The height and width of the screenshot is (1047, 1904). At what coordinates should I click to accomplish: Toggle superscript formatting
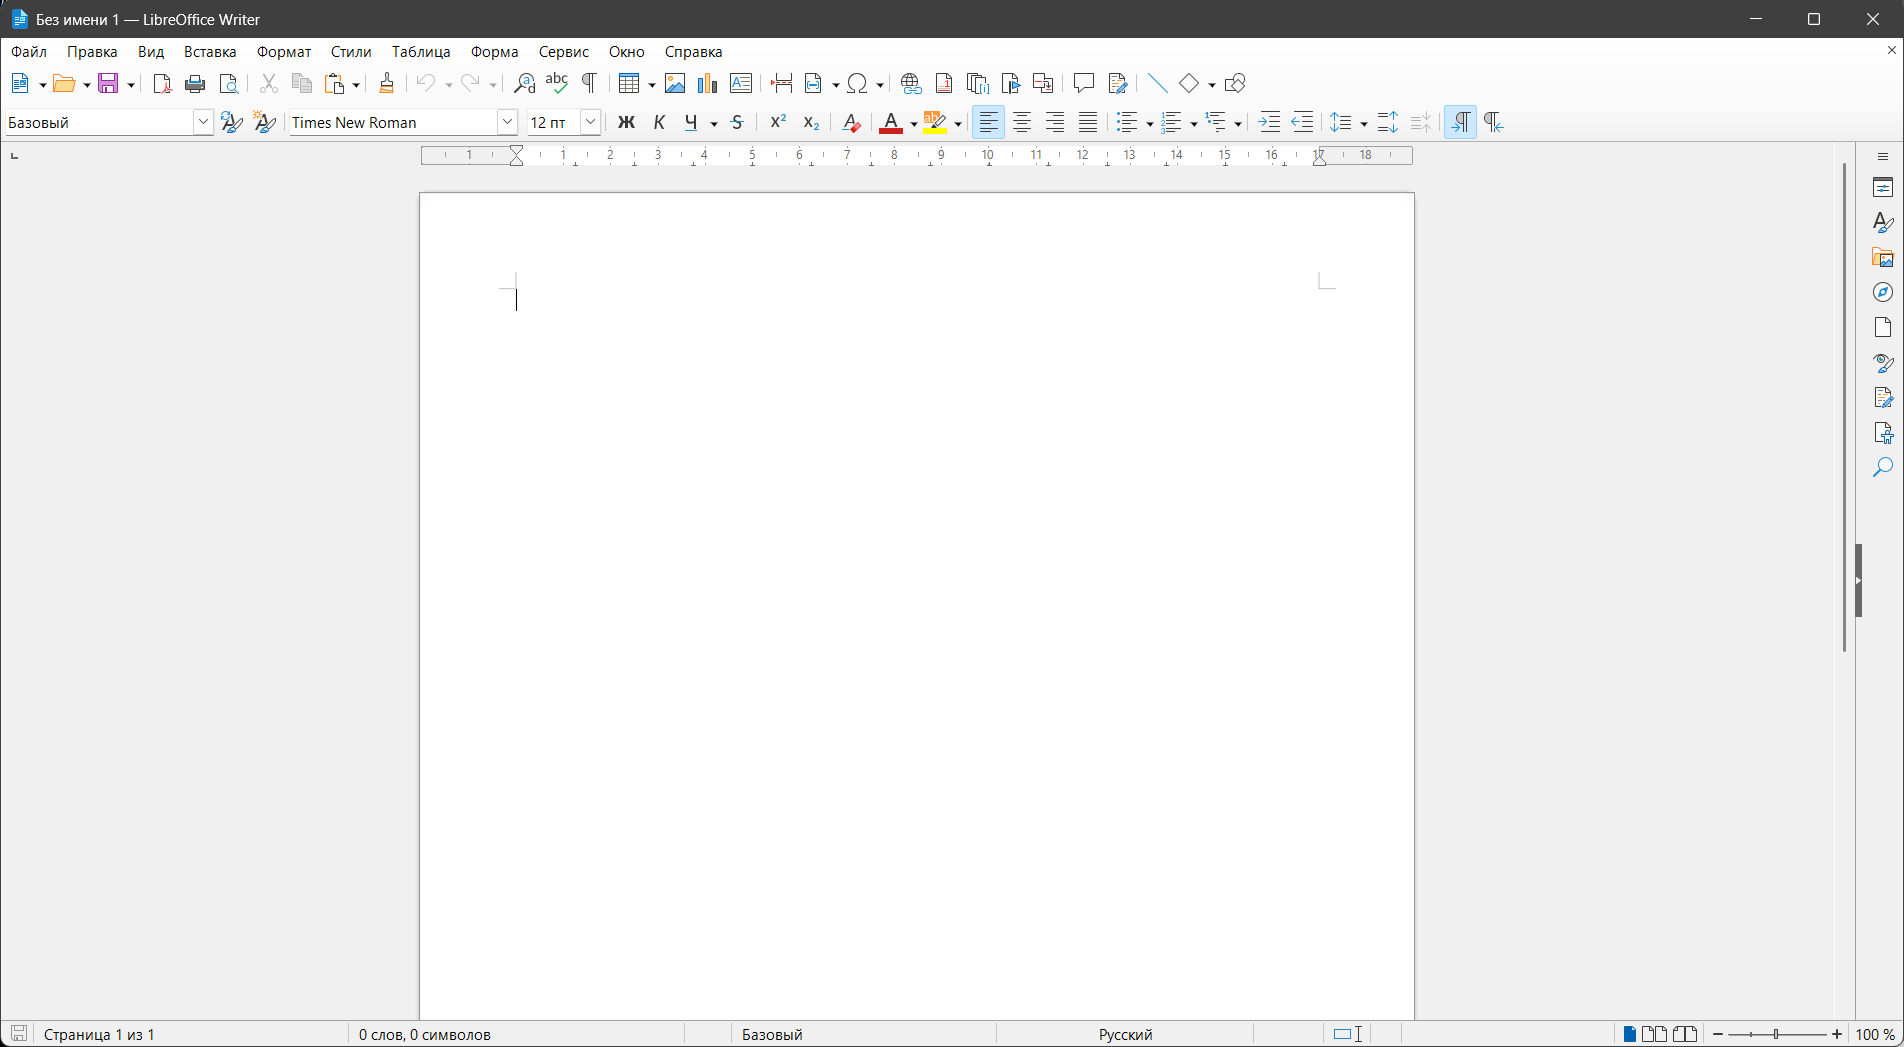(x=778, y=123)
